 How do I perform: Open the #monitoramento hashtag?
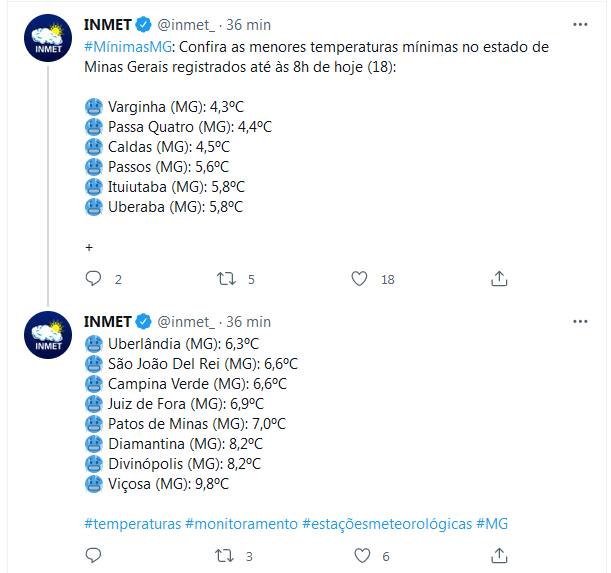click(242, 523)
